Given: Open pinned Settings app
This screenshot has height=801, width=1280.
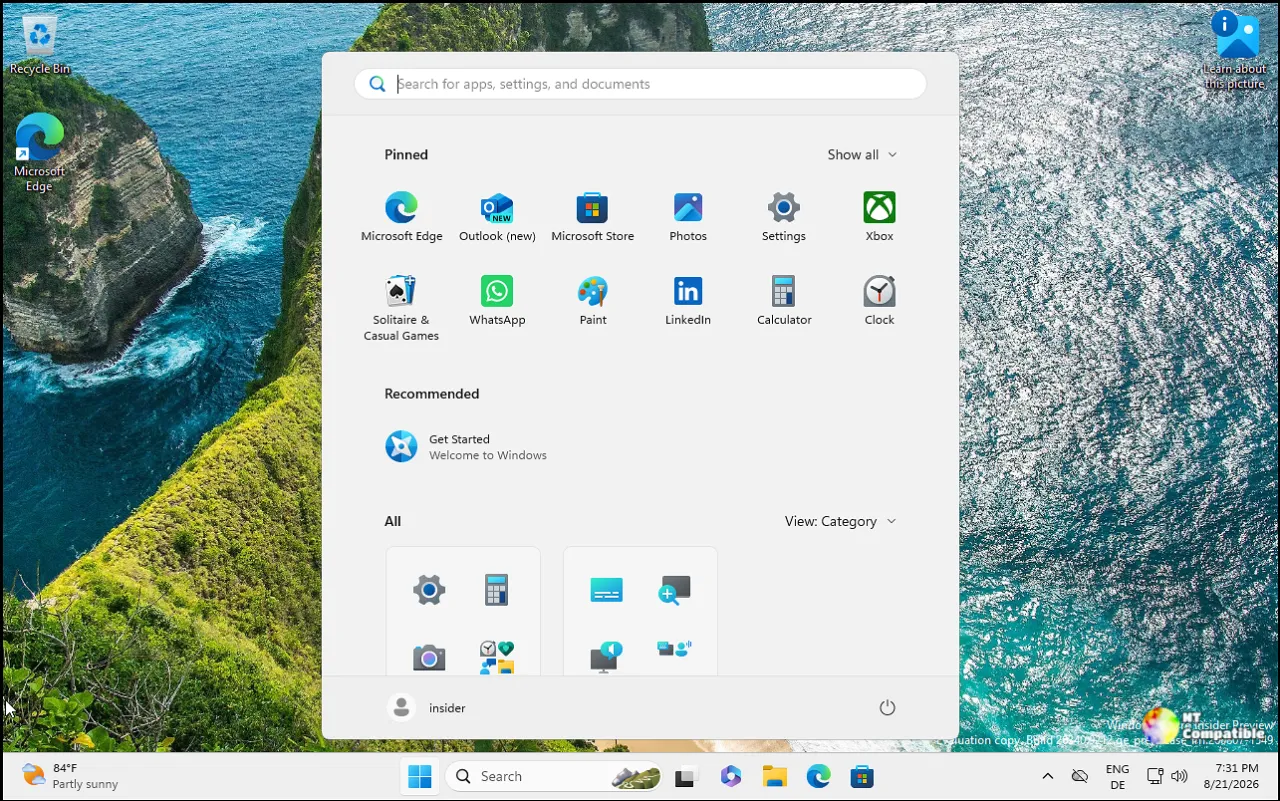Looking at the screenshot, I should pyautogui.click(x=784, y=217).
